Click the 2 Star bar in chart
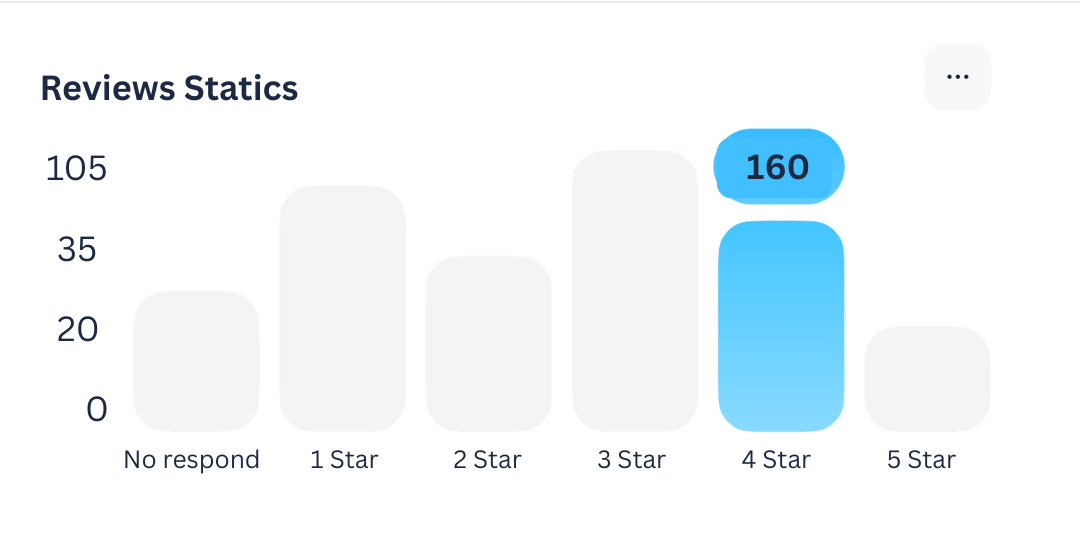This screenshot has height=536, width=1080. pos(488,343)
